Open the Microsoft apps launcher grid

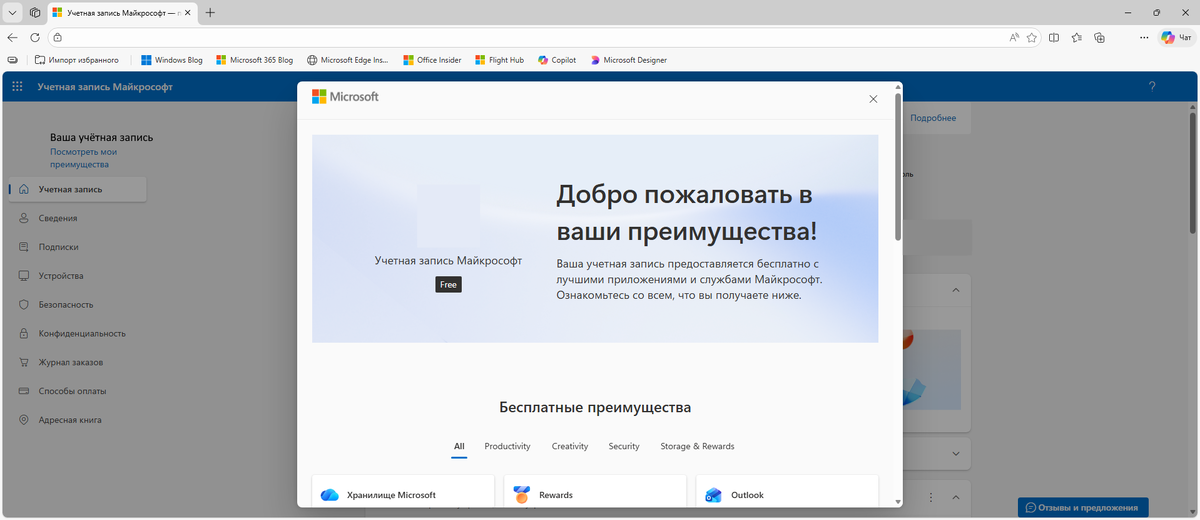pos(17,87)
